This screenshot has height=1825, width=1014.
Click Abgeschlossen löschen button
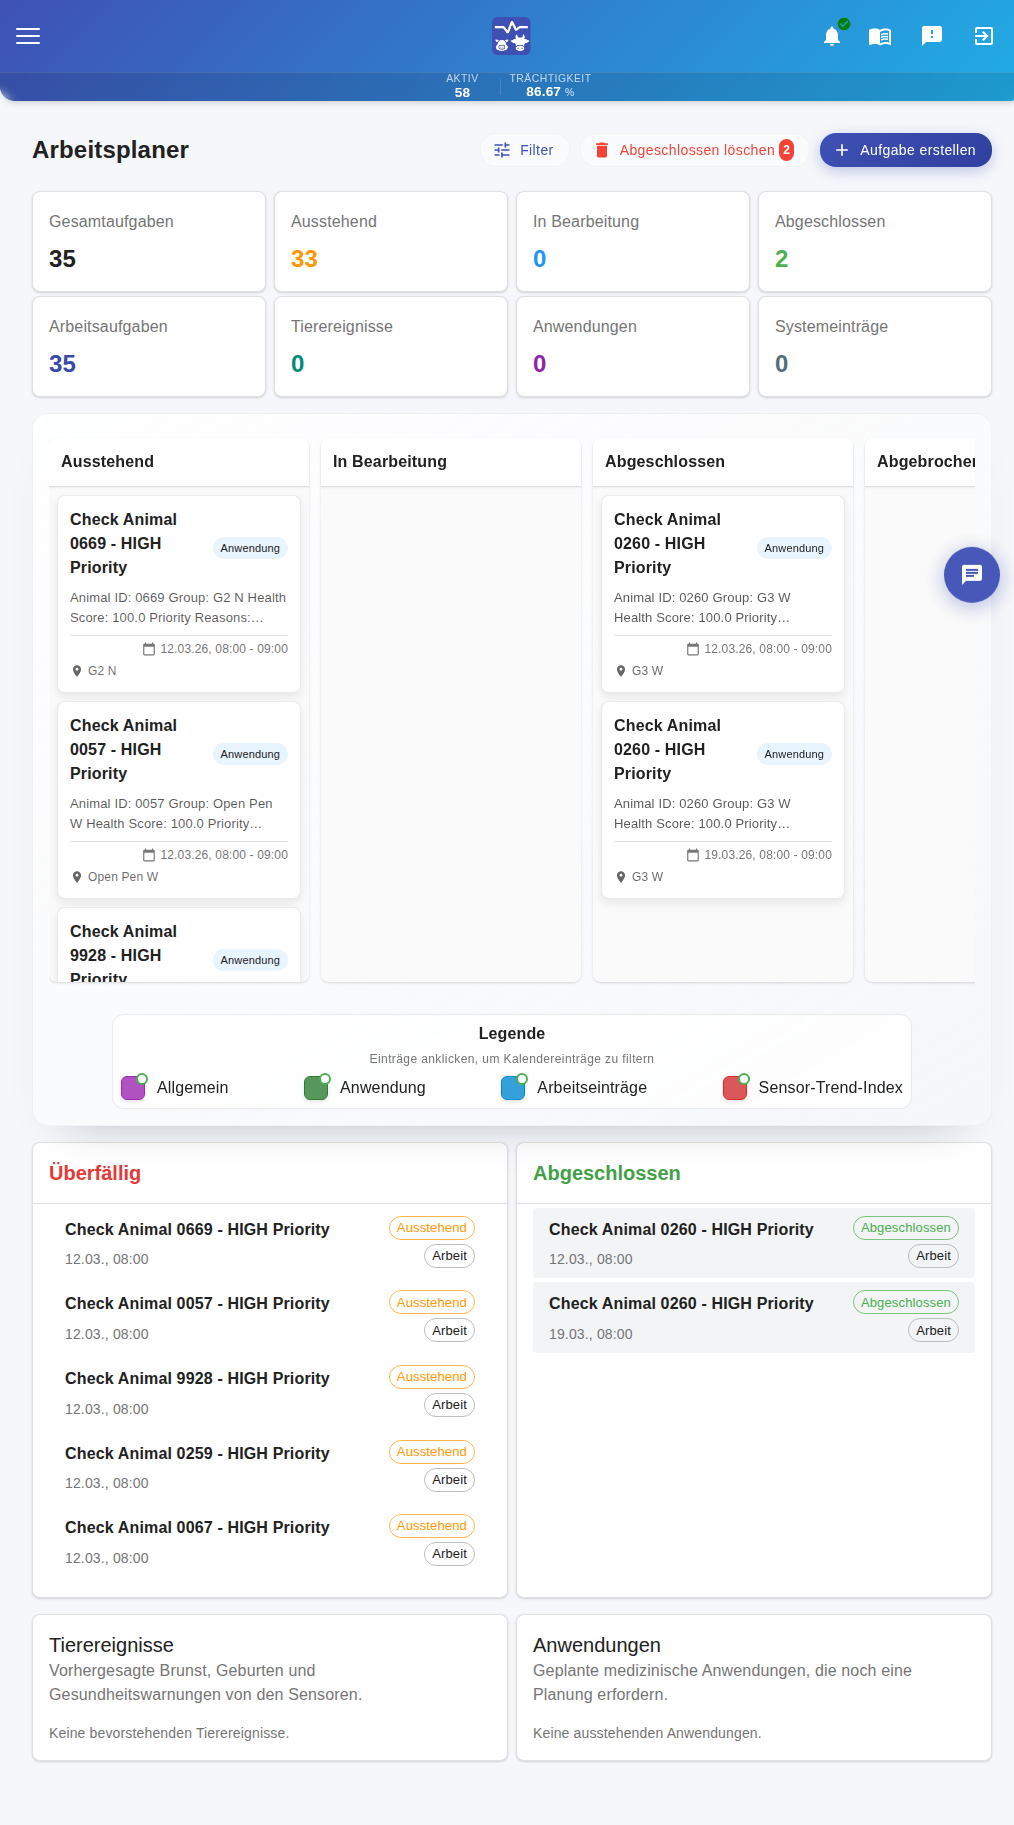click(x=695, y=150)
